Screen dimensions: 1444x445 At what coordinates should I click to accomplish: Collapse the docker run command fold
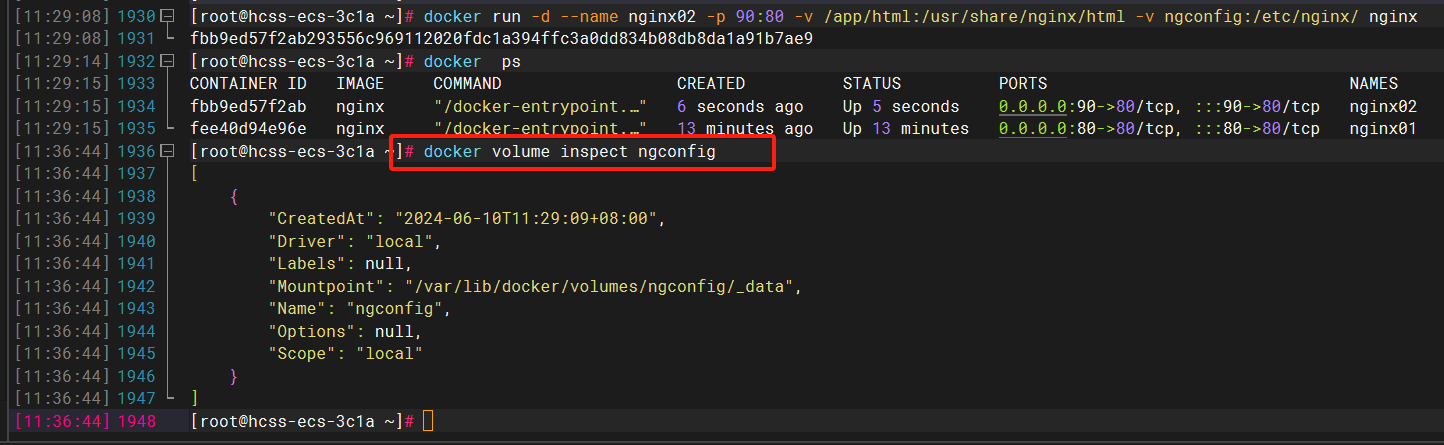click(167, 18)
